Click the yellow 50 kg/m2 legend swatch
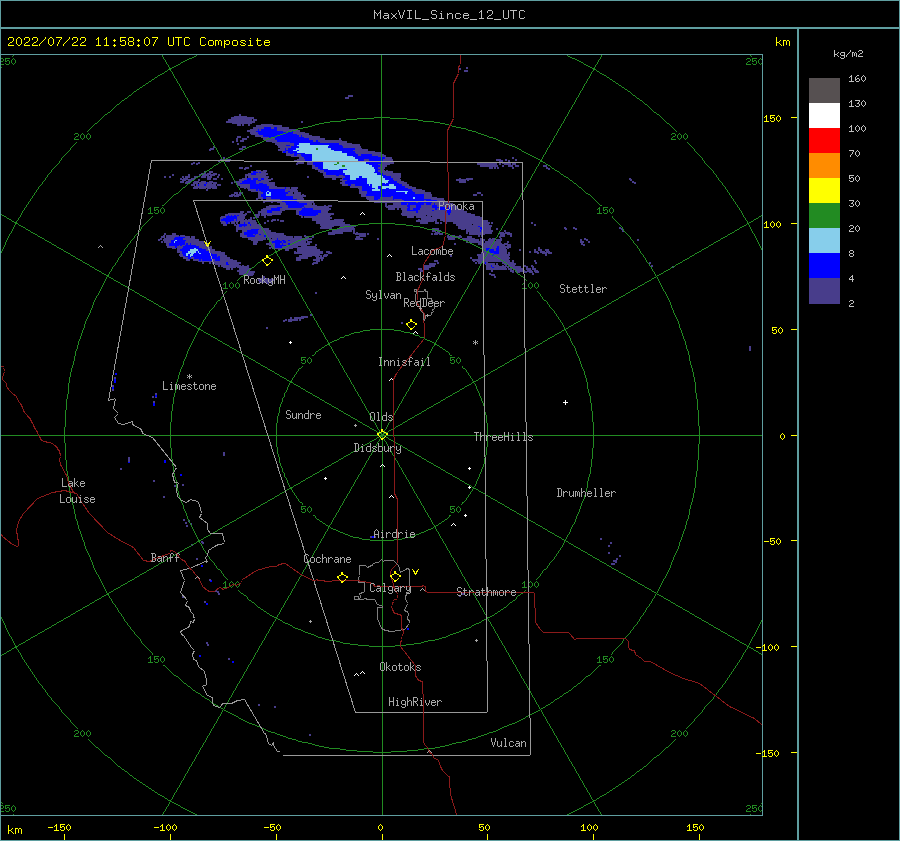Viewport: 900px width, 841px height. [824, 191]
